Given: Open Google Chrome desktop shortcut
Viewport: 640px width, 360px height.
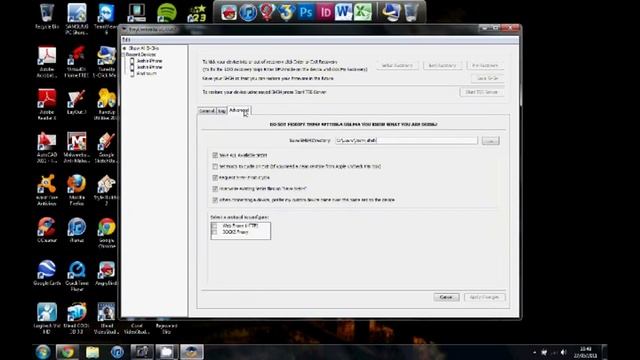Looking at the screenshot, I should point(106,233).
